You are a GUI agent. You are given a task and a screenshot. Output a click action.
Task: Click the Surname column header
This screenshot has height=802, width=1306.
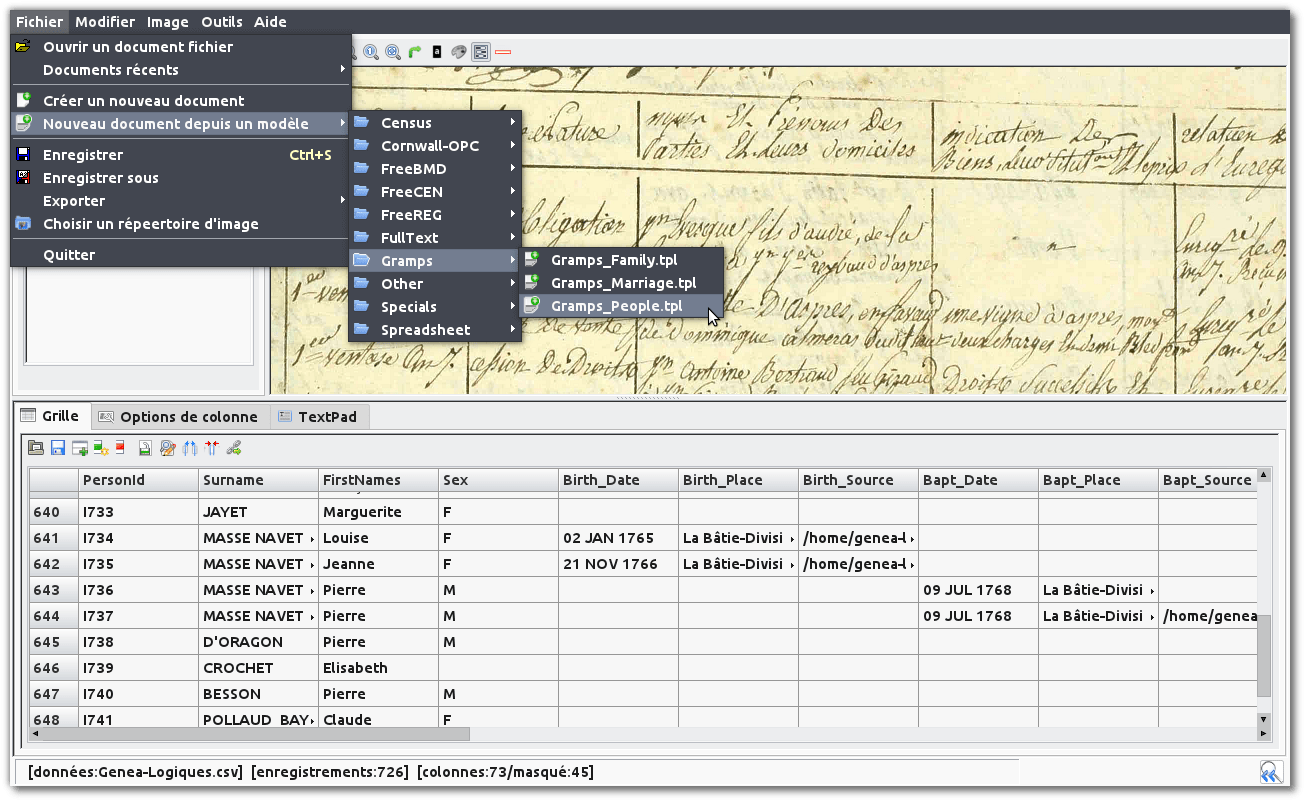click(258, 480)
